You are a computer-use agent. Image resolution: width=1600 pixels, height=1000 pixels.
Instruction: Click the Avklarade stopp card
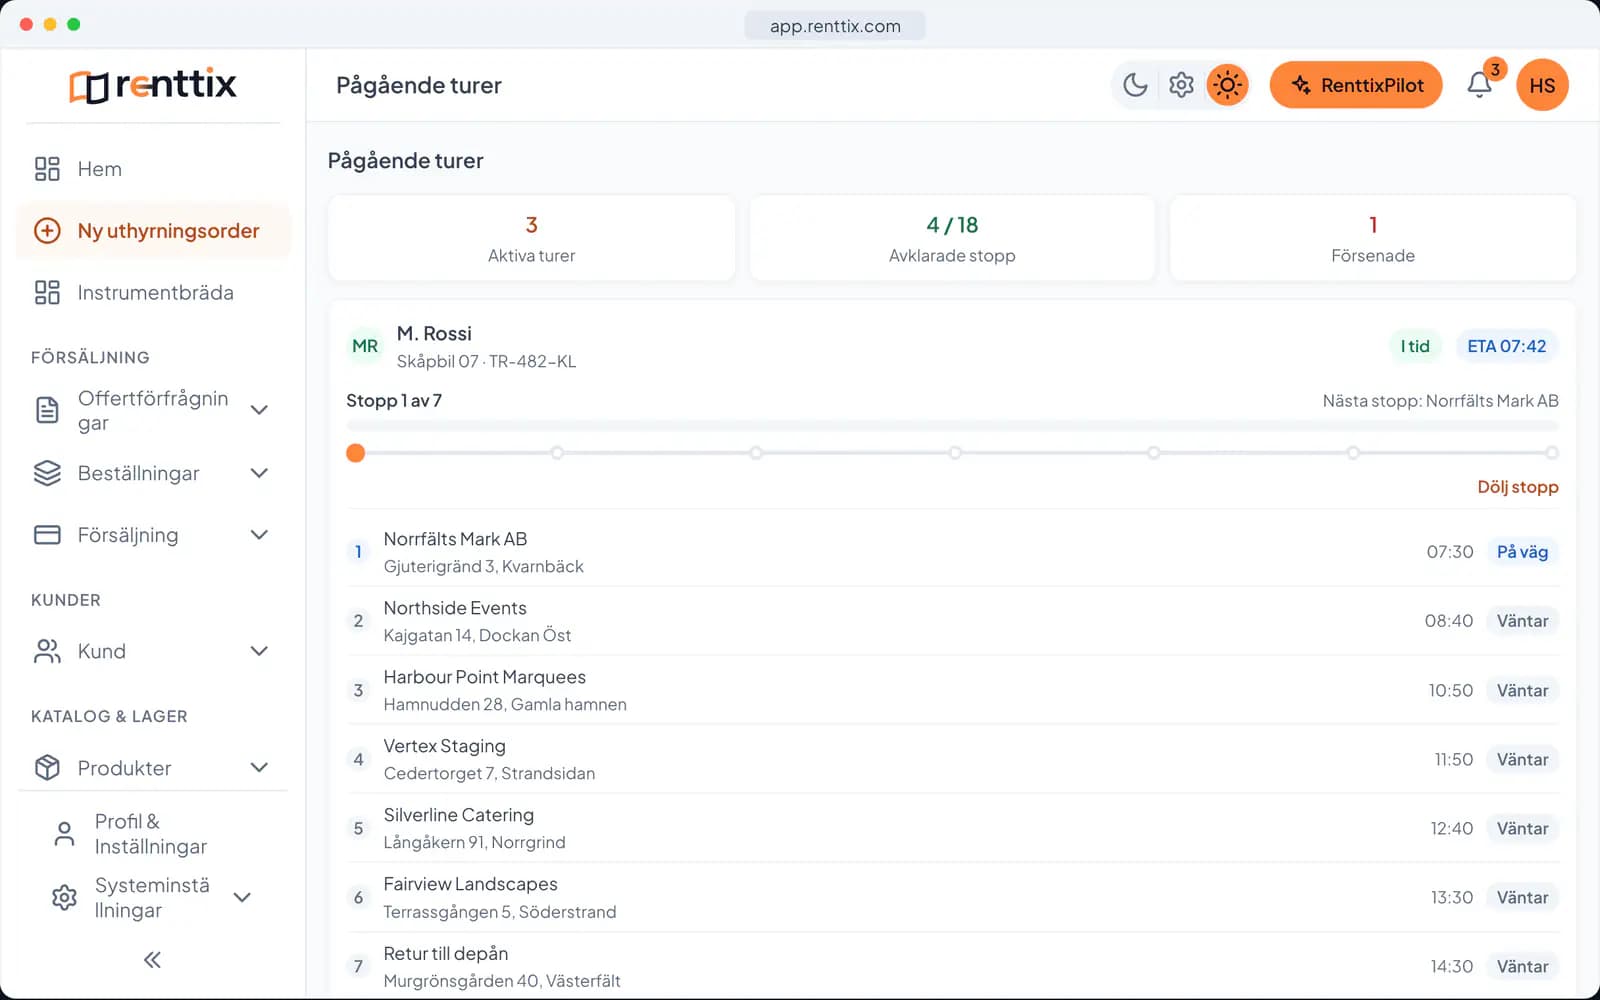[952, 238]
